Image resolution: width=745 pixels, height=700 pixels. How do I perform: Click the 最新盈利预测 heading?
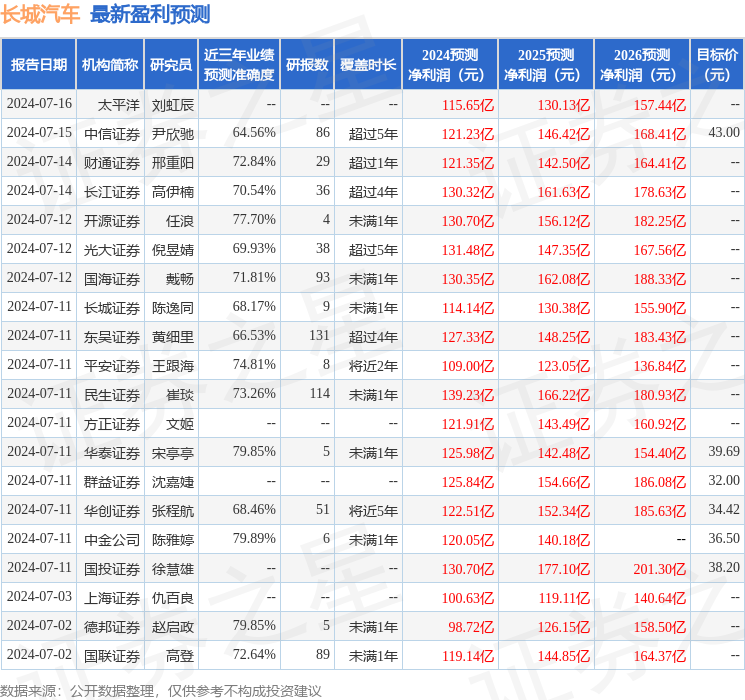click(150, 14)
